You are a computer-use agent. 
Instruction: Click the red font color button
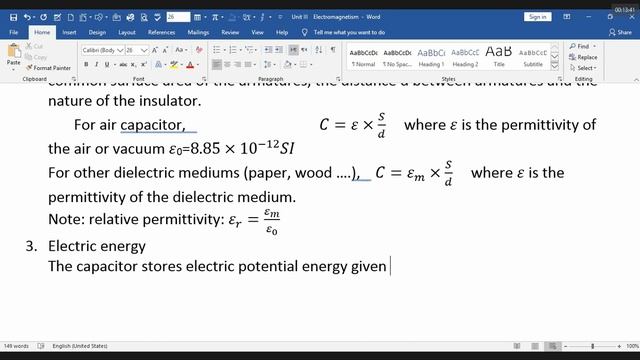190,64
